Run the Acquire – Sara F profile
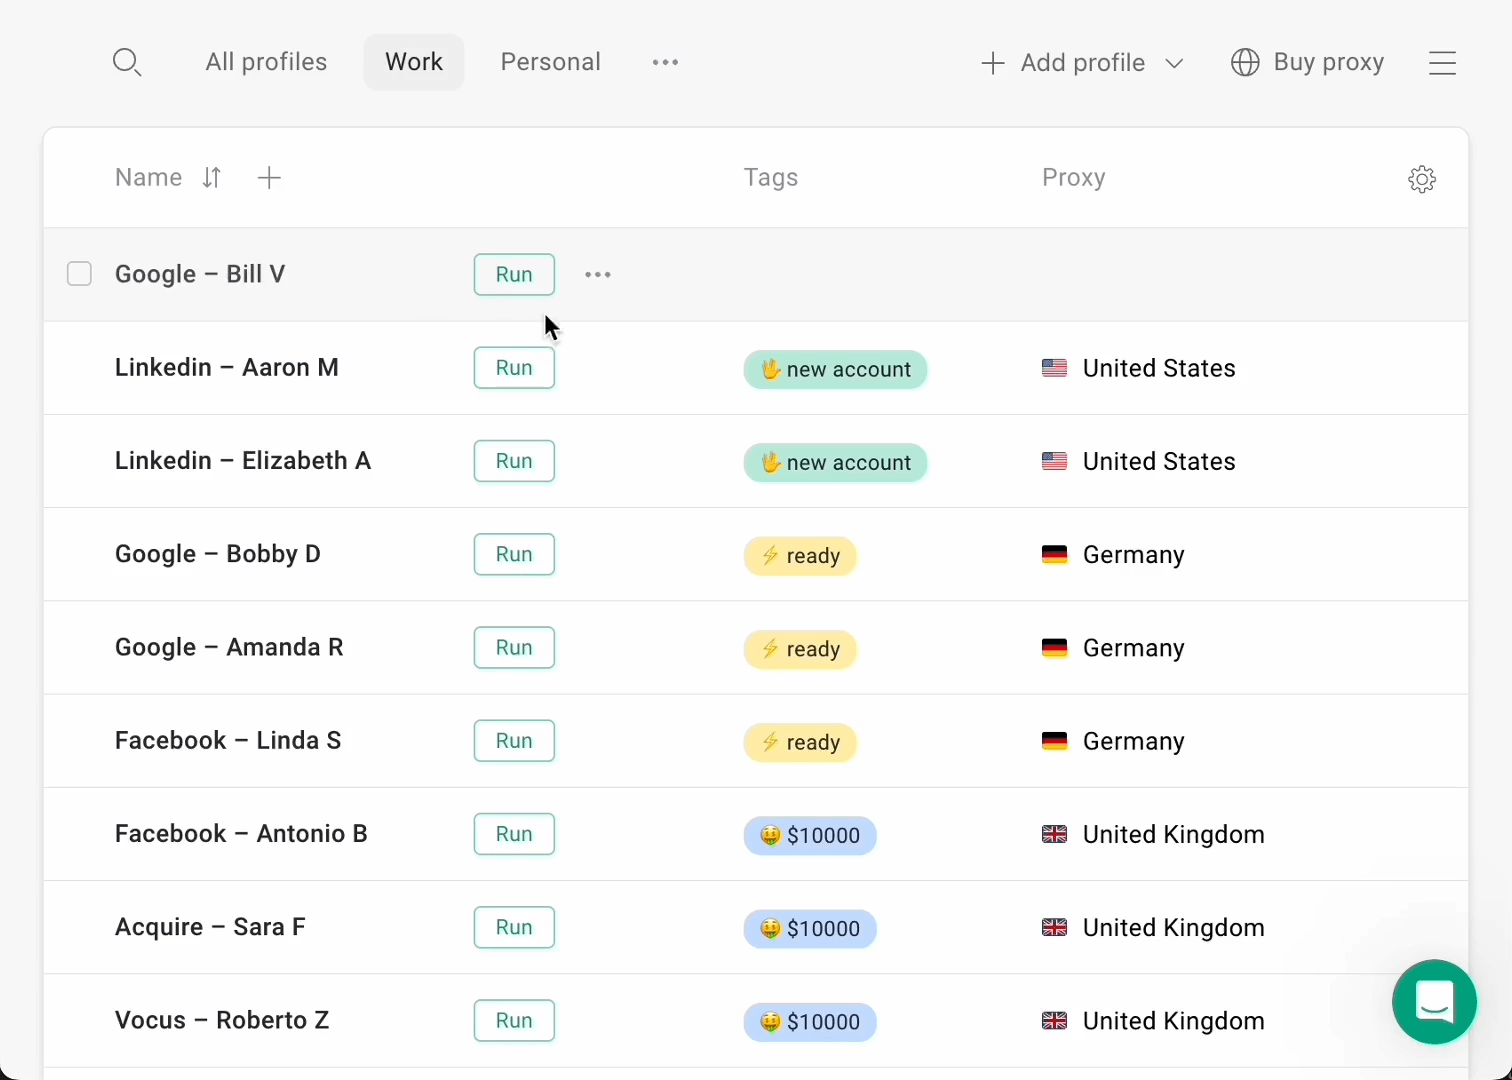Viewport: 1512px width, 1080px height. 514,927
